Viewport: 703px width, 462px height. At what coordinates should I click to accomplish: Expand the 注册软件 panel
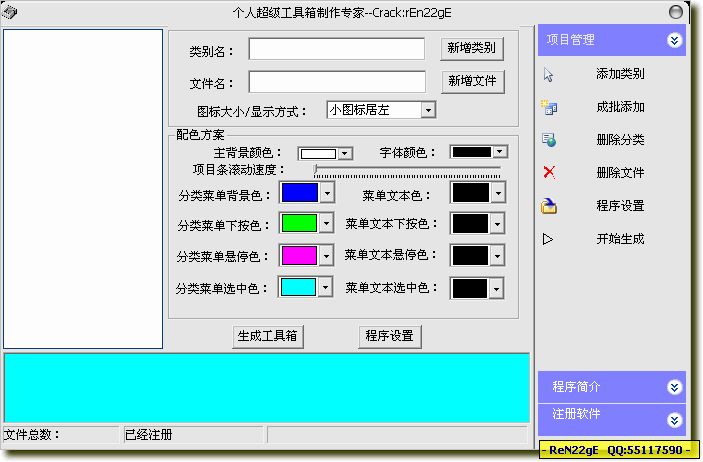pos(675,420)
